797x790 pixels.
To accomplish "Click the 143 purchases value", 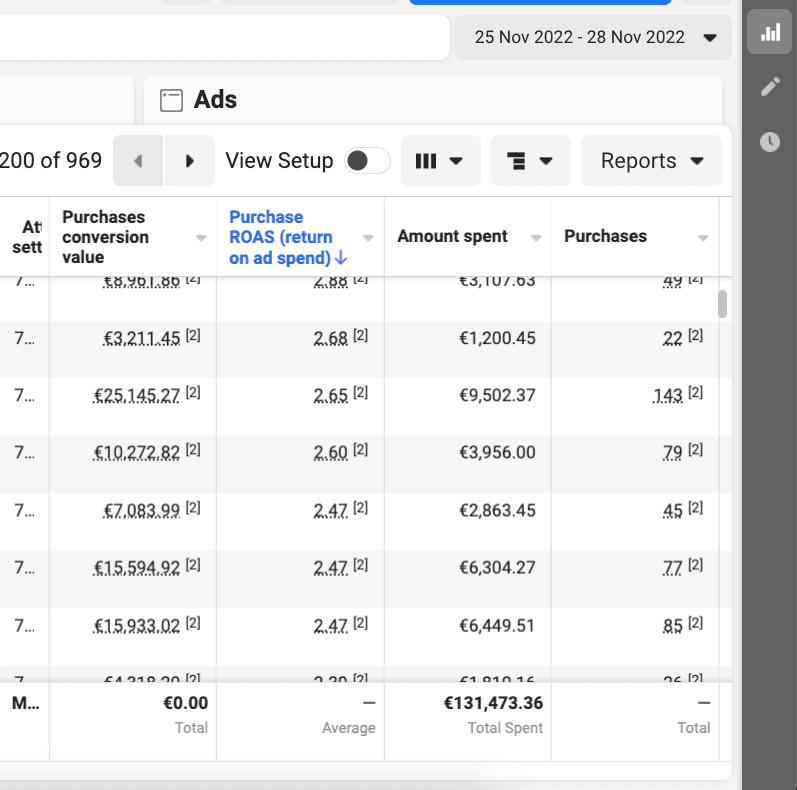I will pos(667,396).
